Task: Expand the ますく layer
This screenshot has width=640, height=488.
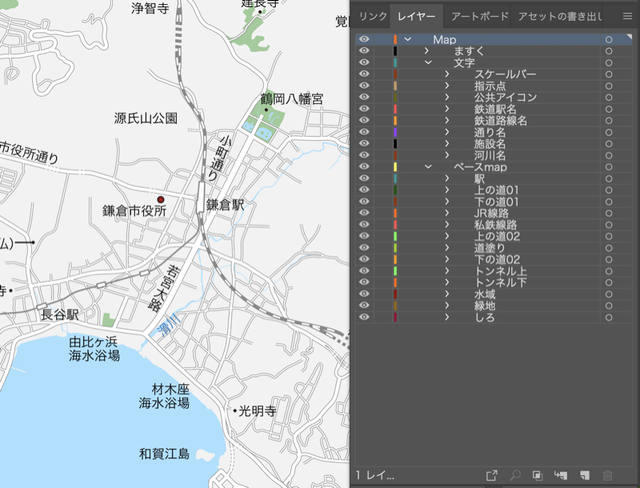Action: coord(427,51)
